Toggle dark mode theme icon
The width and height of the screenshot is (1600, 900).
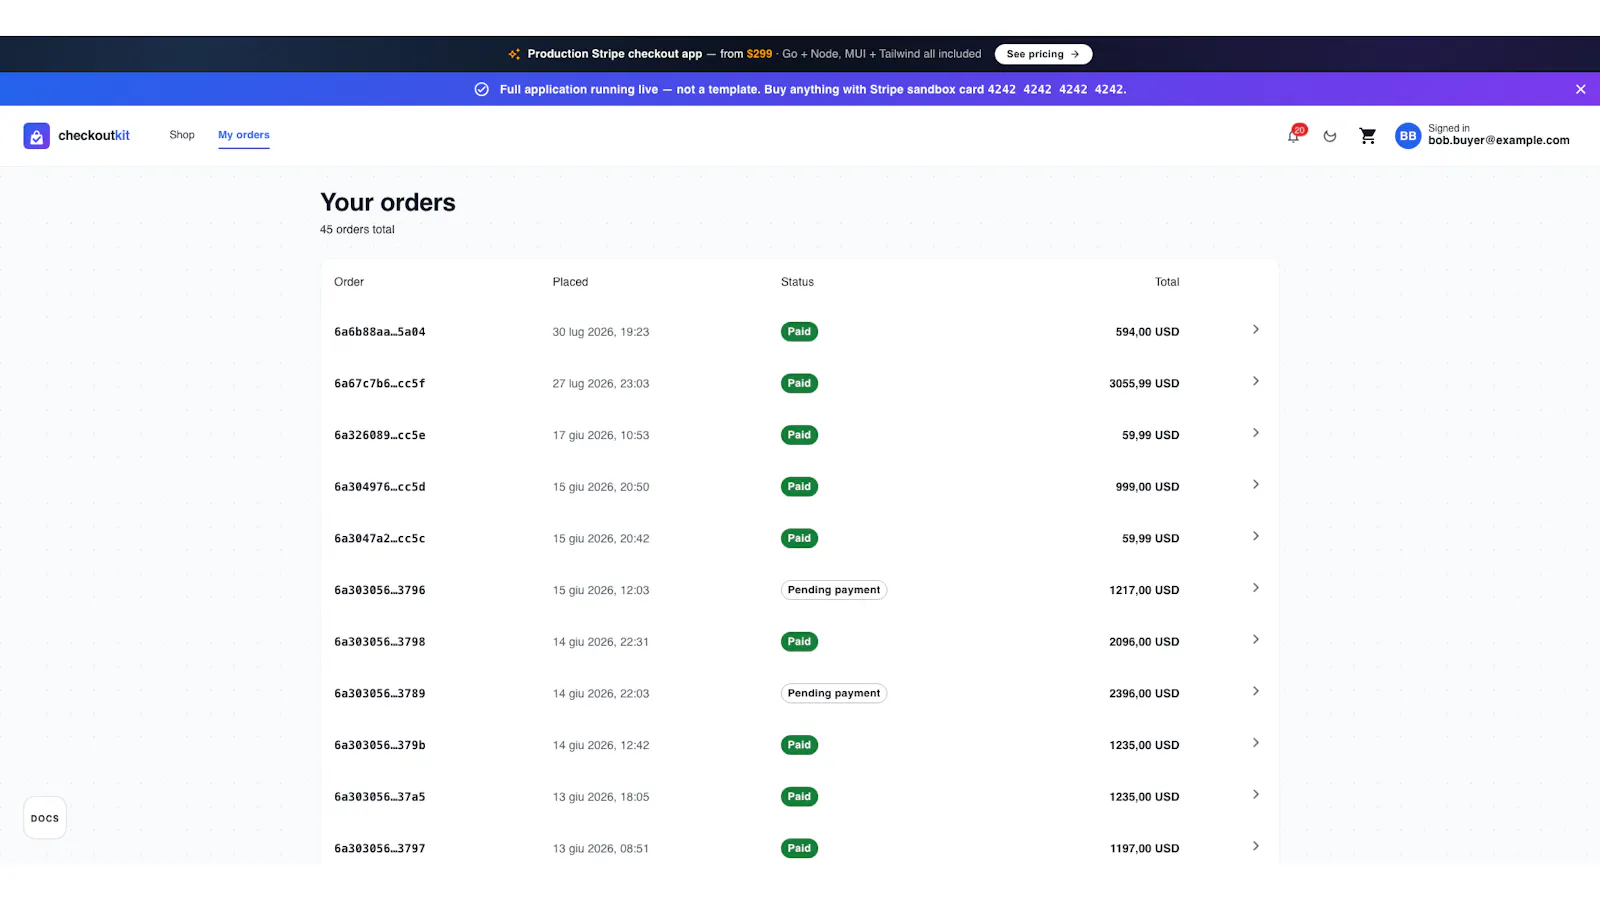tap(1330, 136)
